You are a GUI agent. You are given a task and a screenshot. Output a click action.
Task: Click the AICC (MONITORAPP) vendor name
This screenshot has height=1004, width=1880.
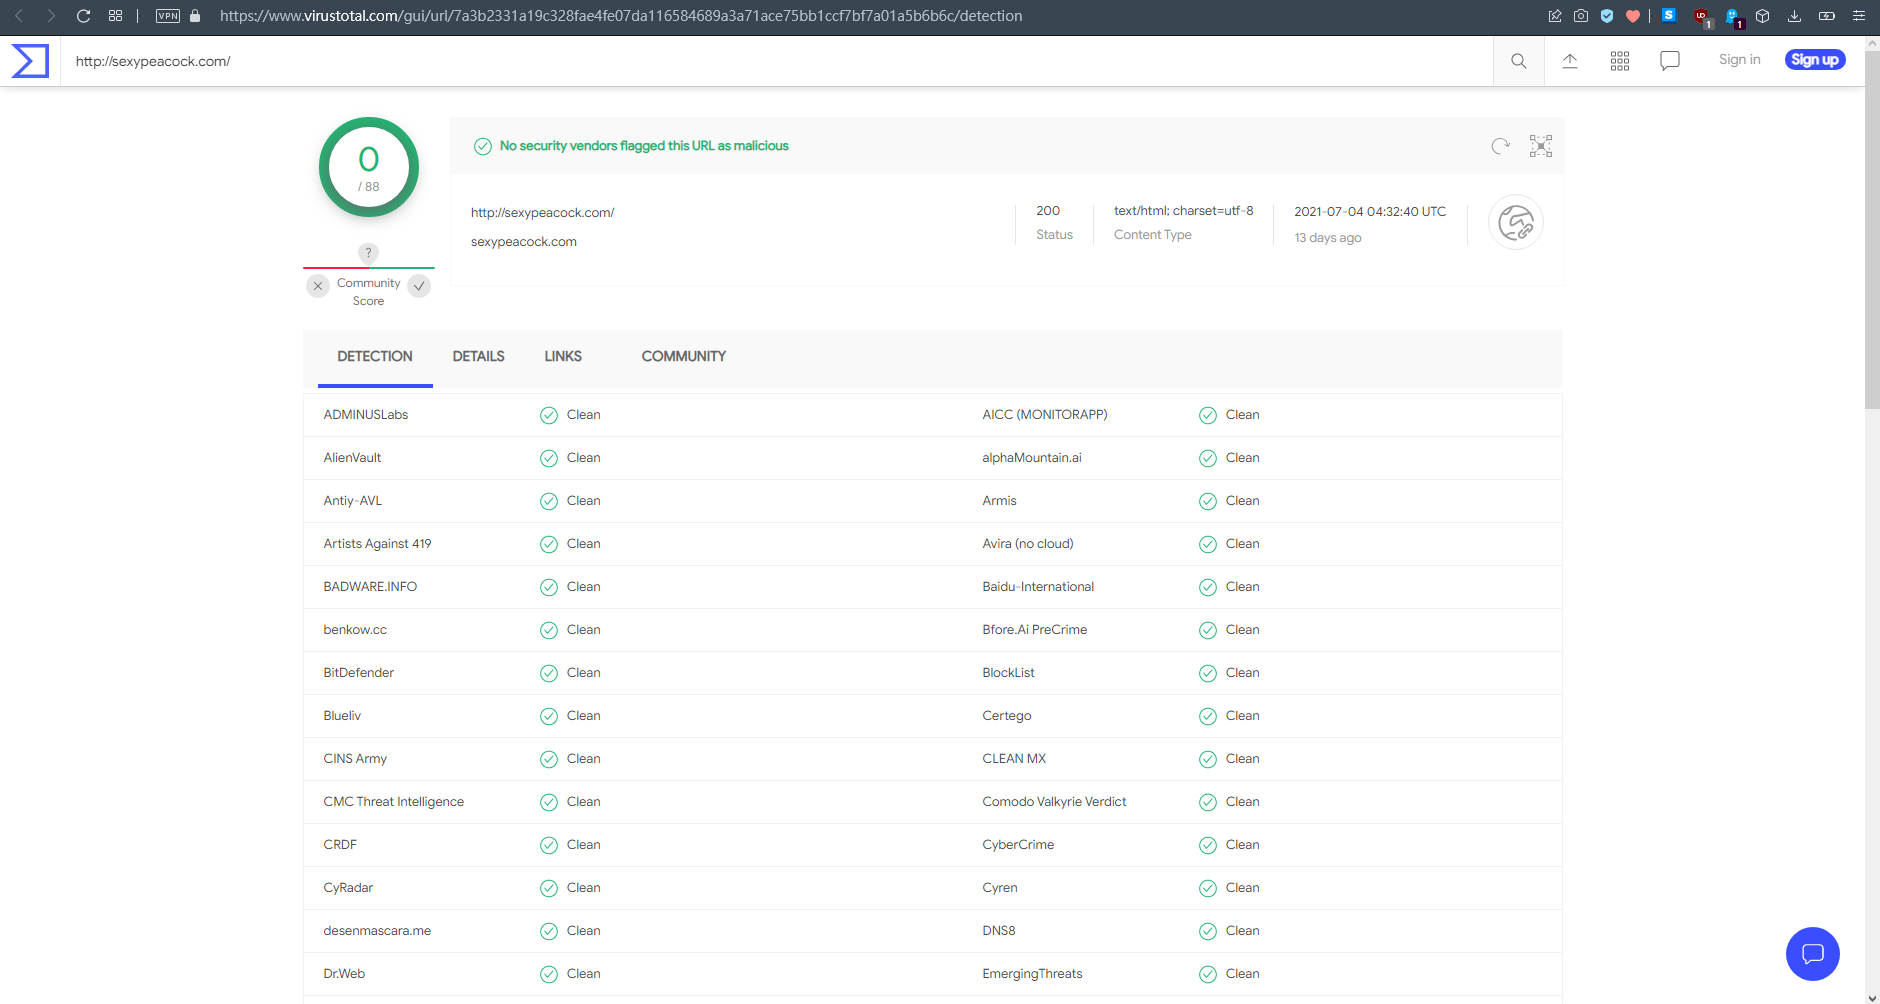tap(1045, 415)
